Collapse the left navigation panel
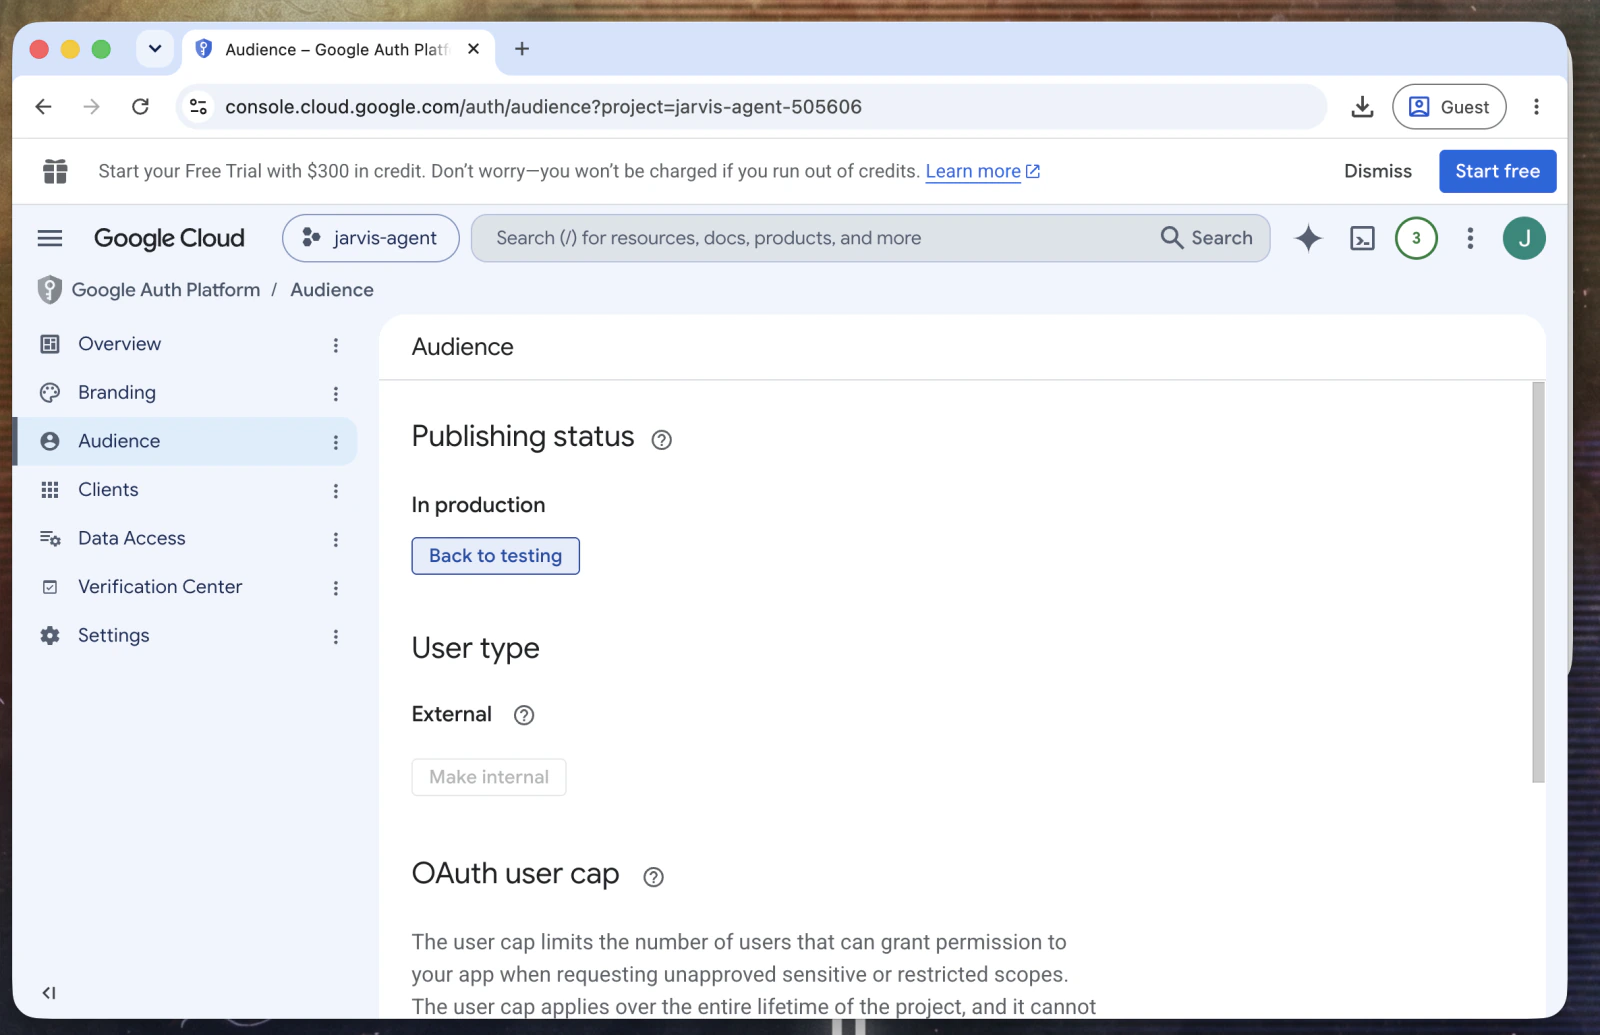 [x=49, y=993]
